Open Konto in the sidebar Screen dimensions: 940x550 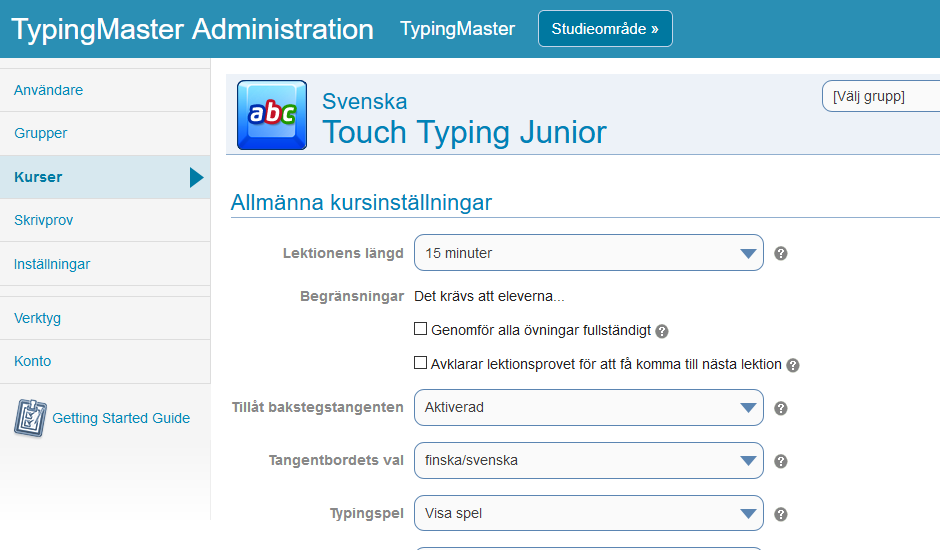click(x=105, y=361)
